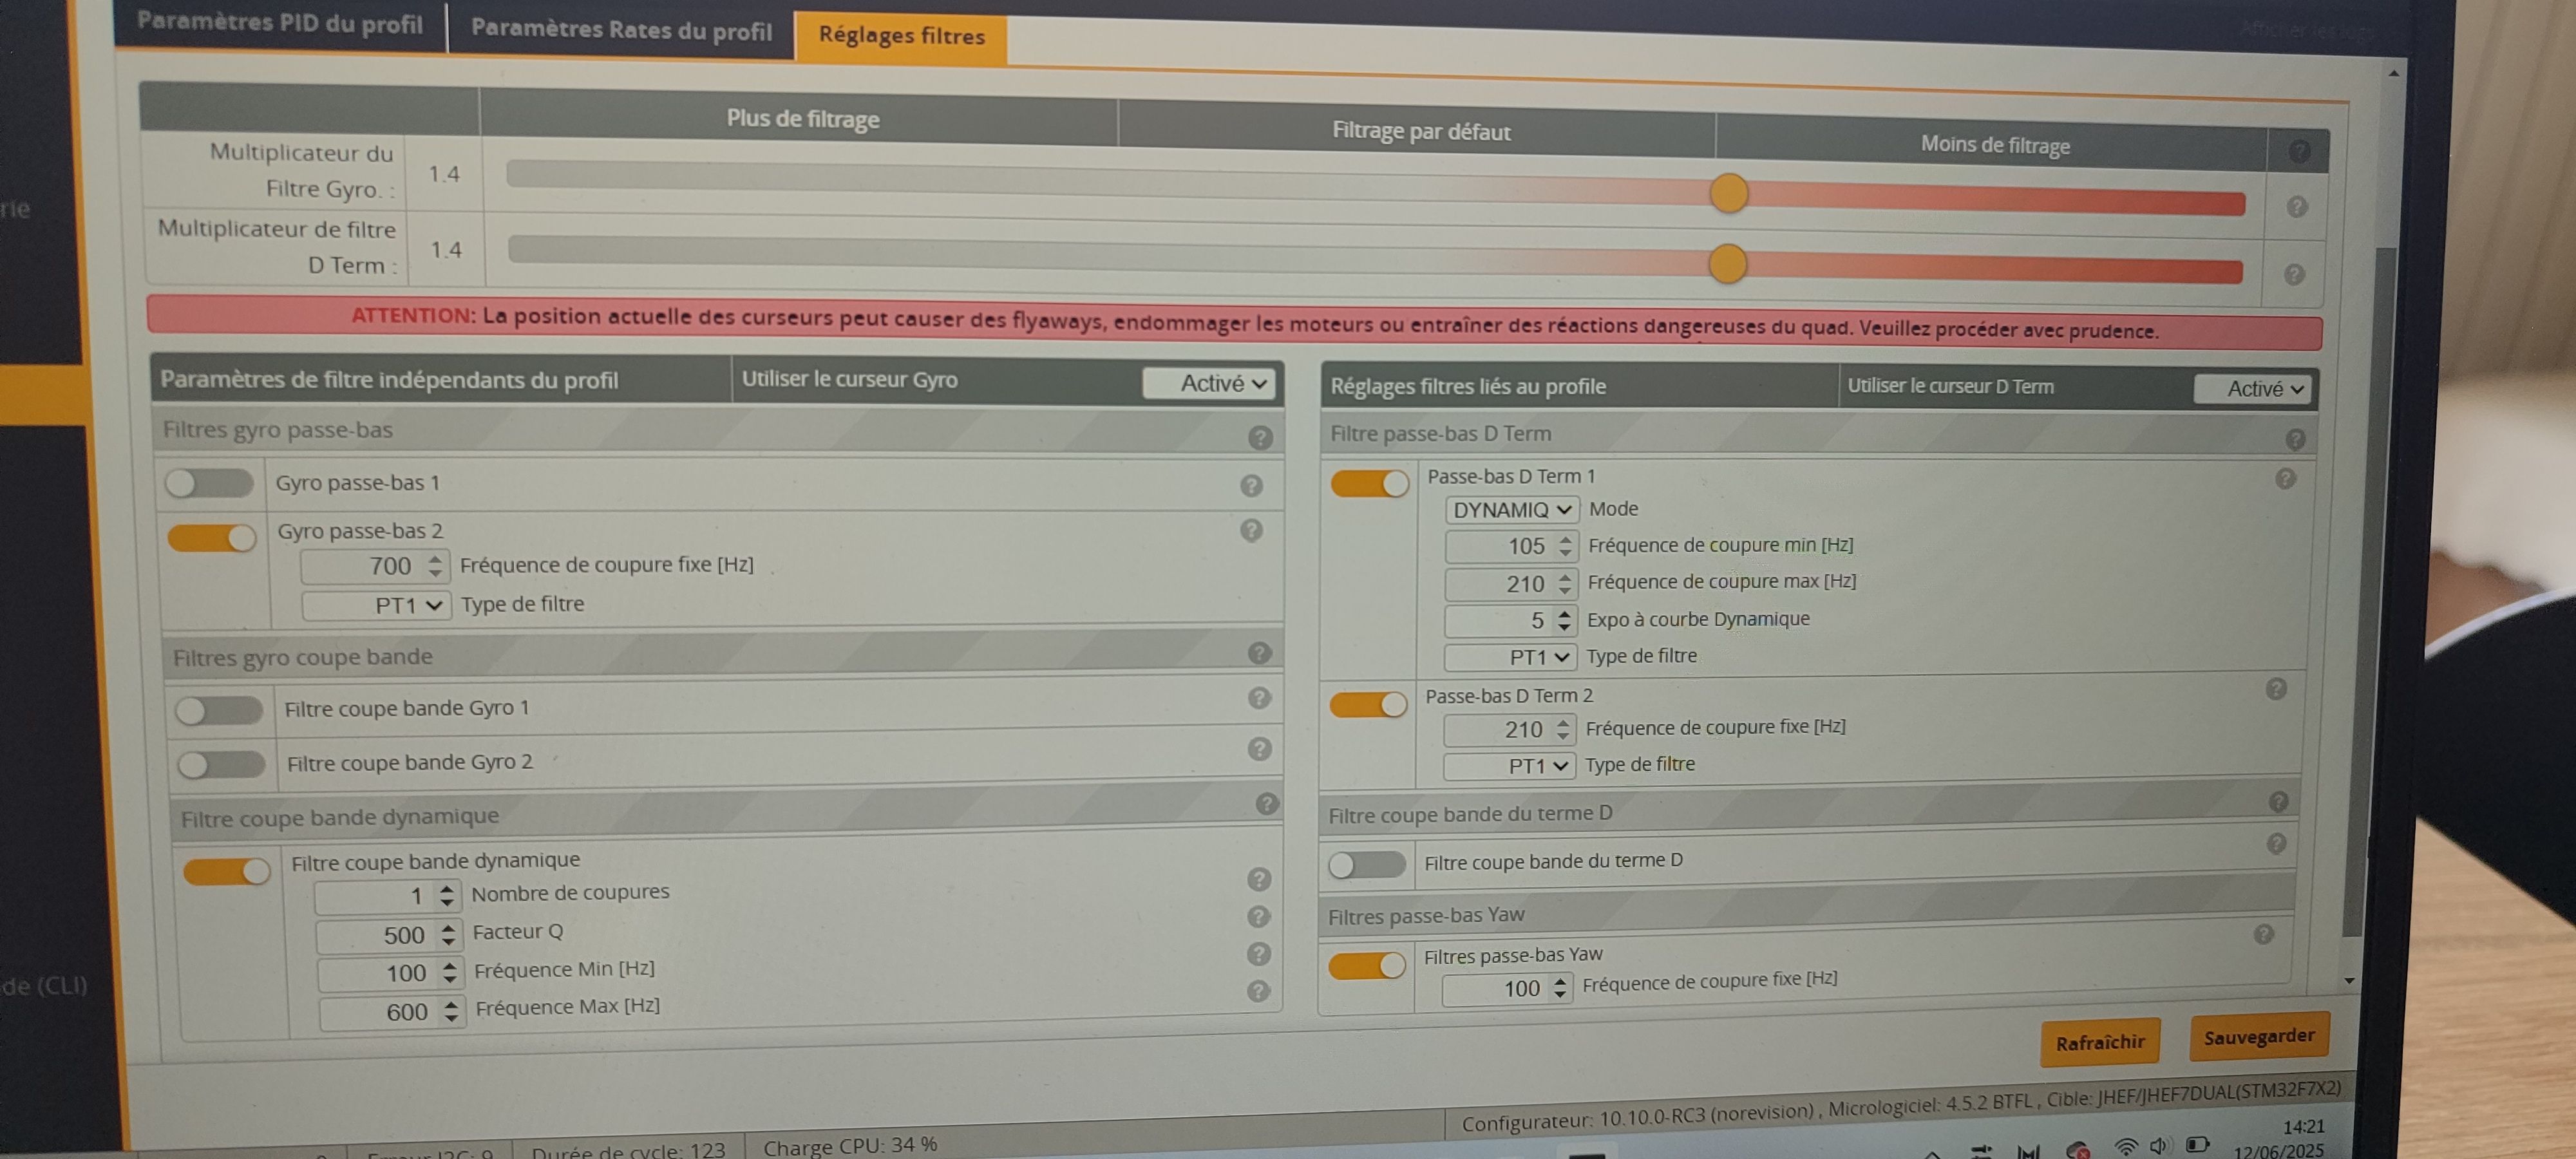Switch to Paramètres PID du profil tab
The width and height of the screenshot is (2576, 1159).
[279, 23]
